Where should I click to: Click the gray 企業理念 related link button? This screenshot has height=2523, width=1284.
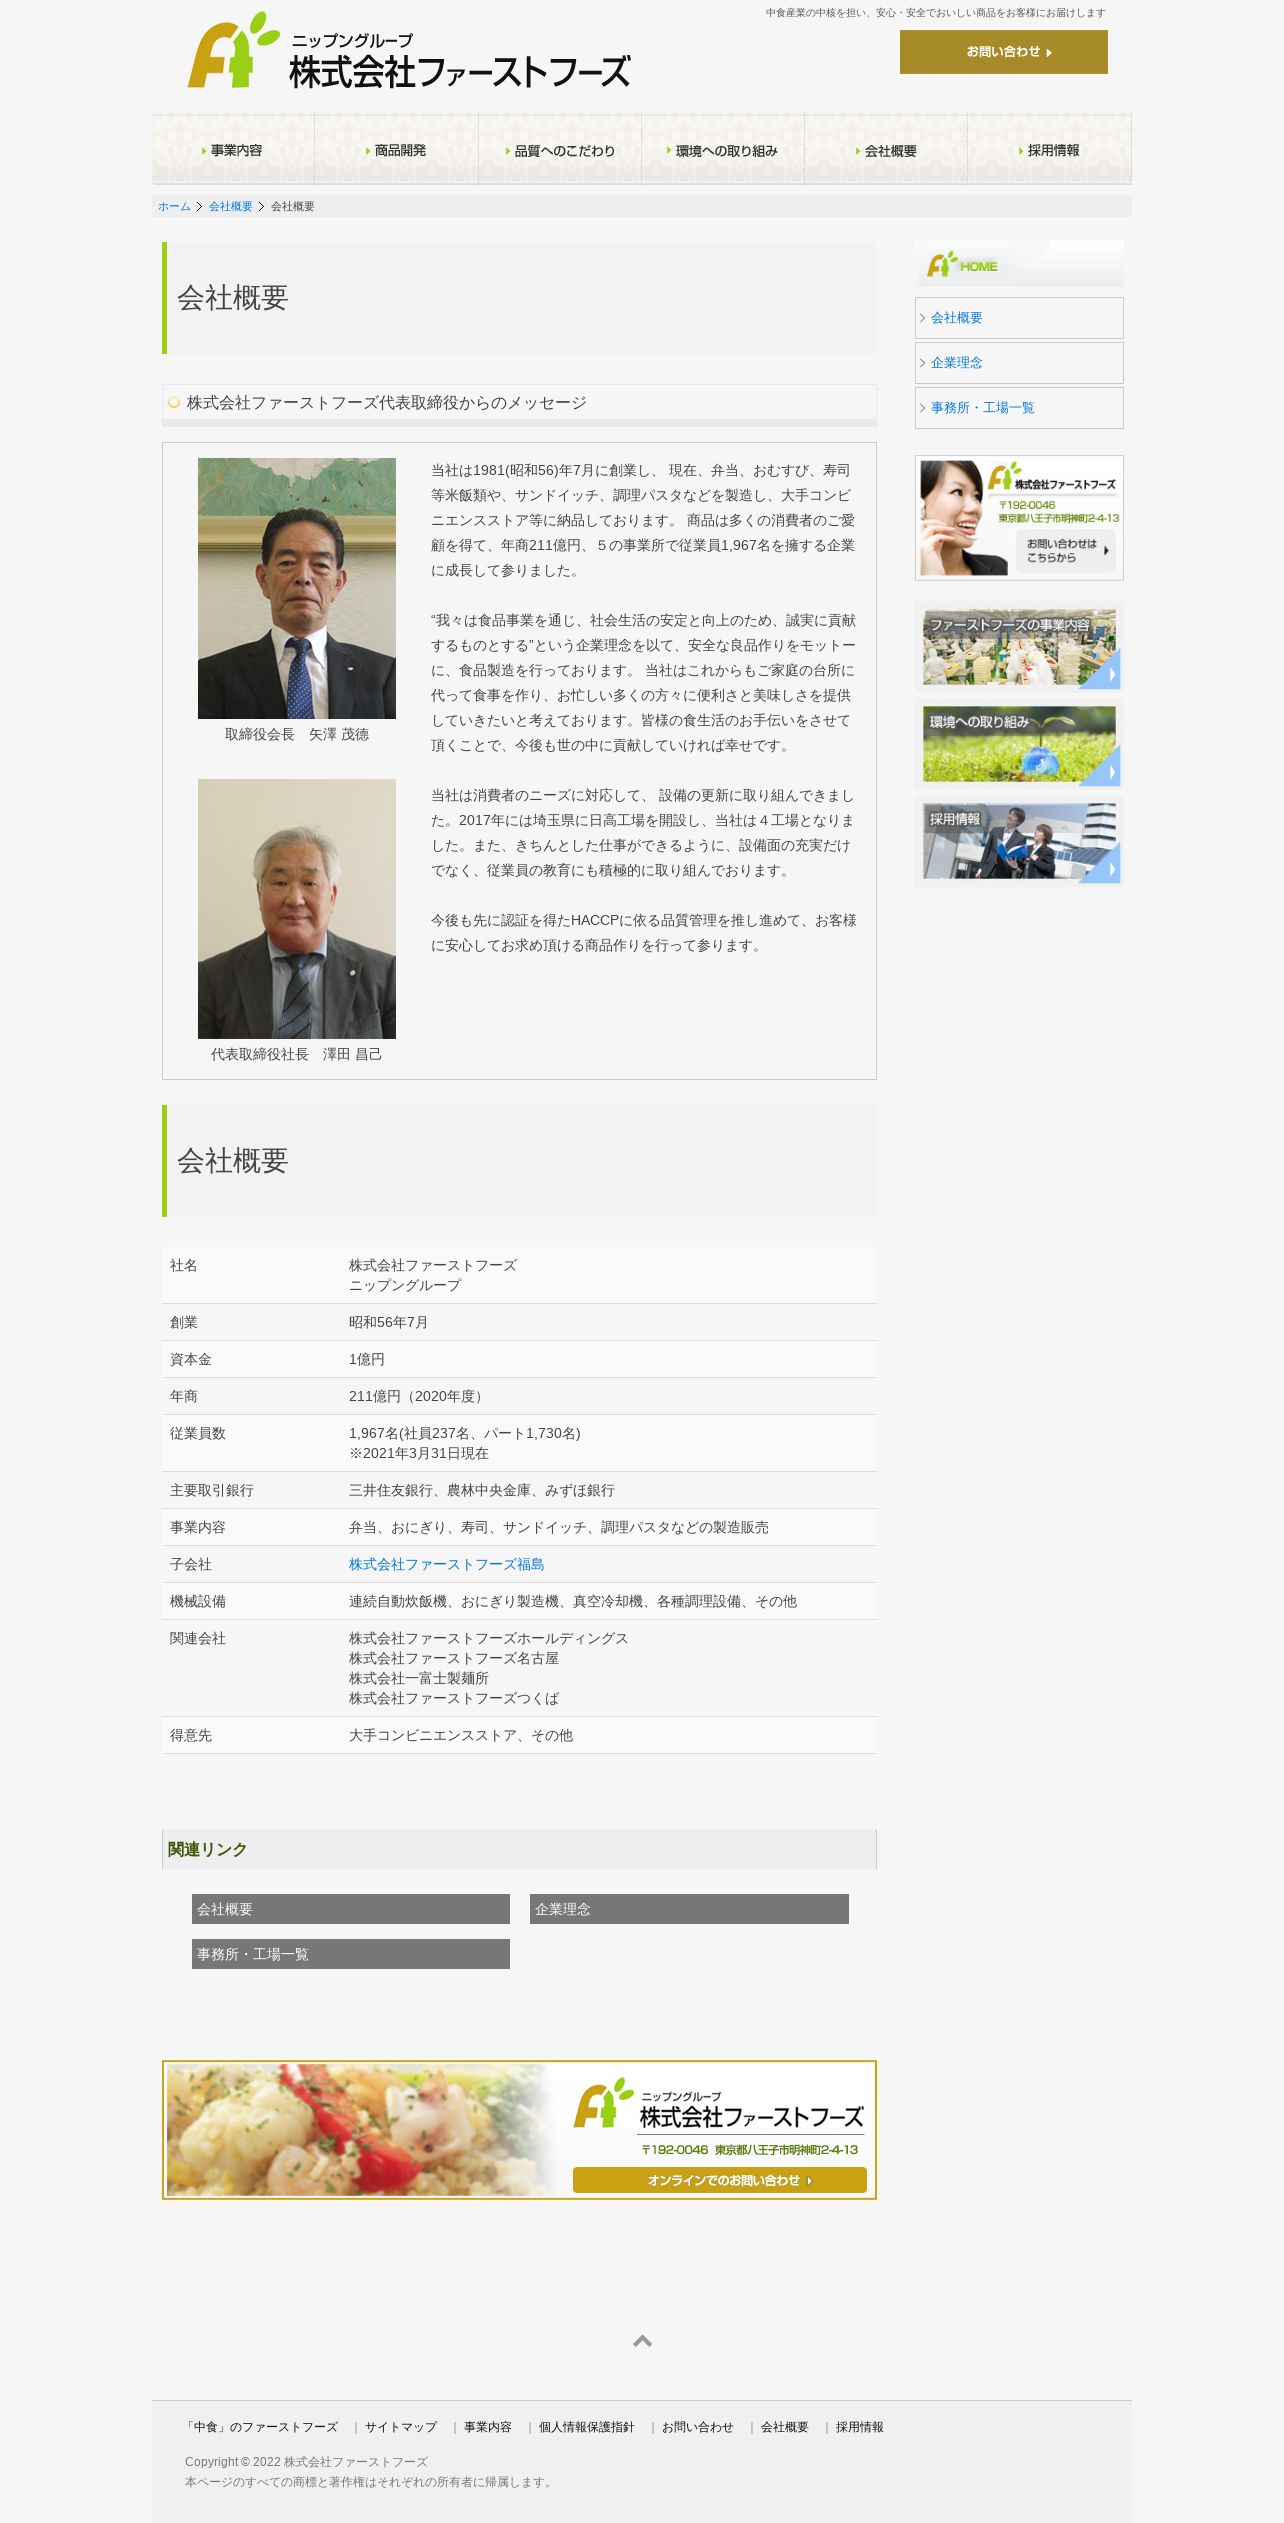click(689, 1909)
